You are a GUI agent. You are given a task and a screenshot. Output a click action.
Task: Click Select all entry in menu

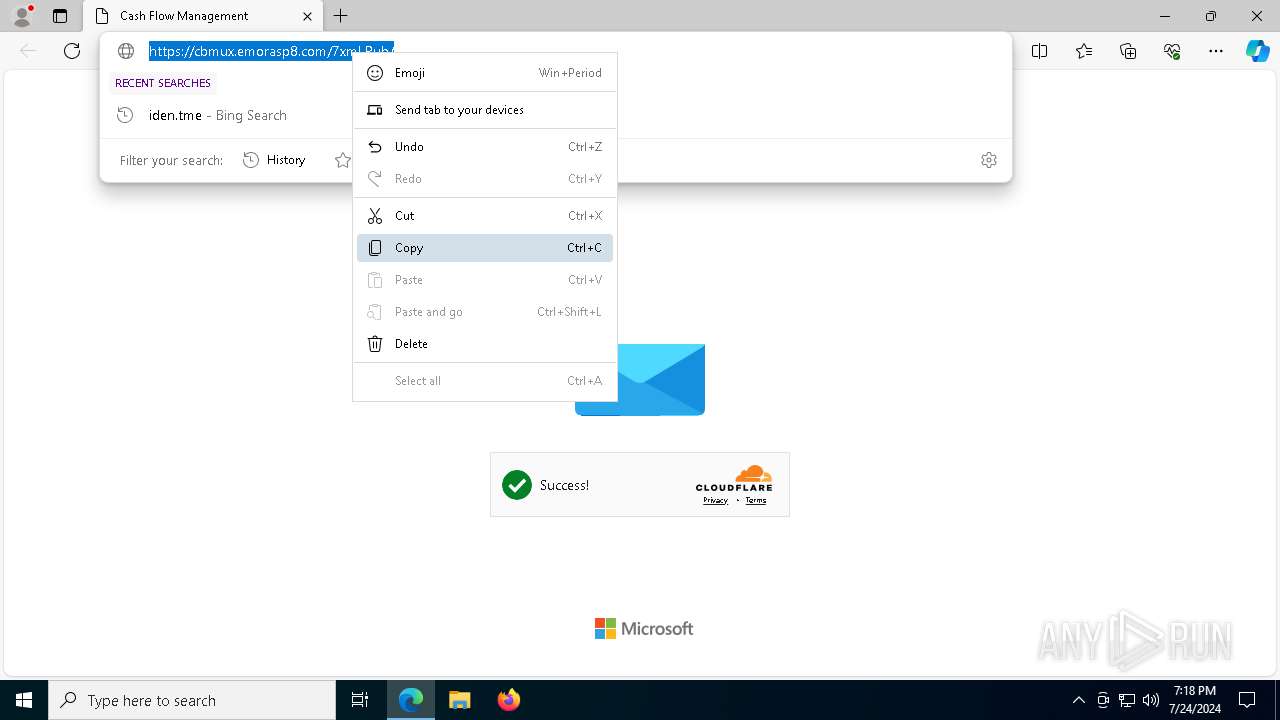pos(485,381)
